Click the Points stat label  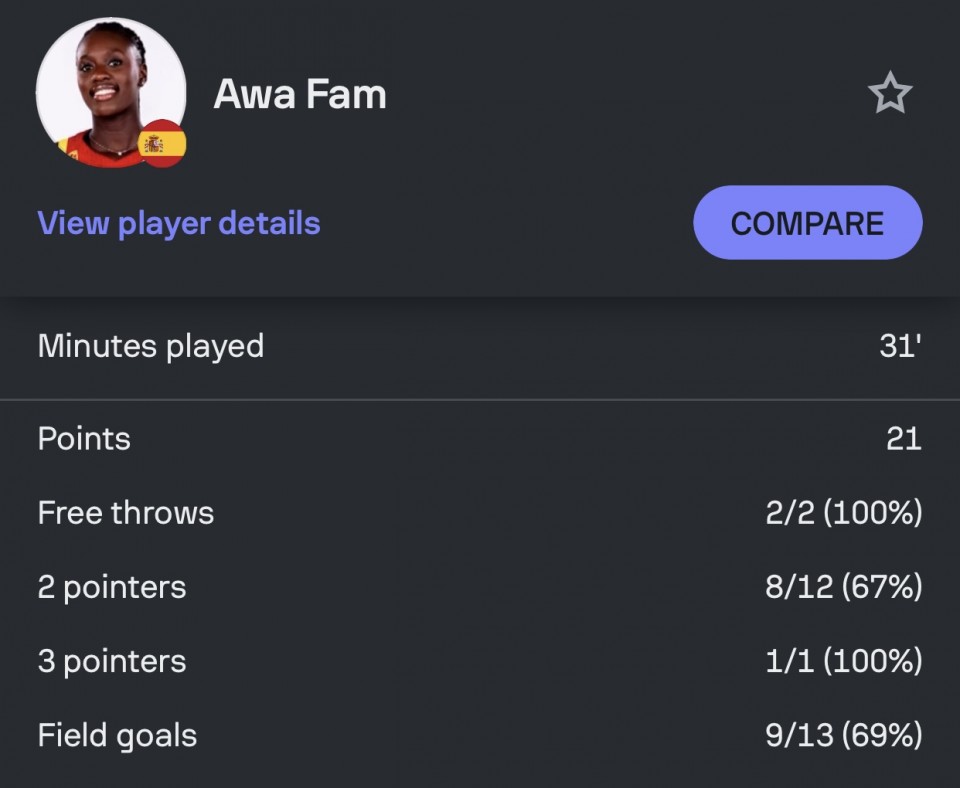(x=84, y=438)
